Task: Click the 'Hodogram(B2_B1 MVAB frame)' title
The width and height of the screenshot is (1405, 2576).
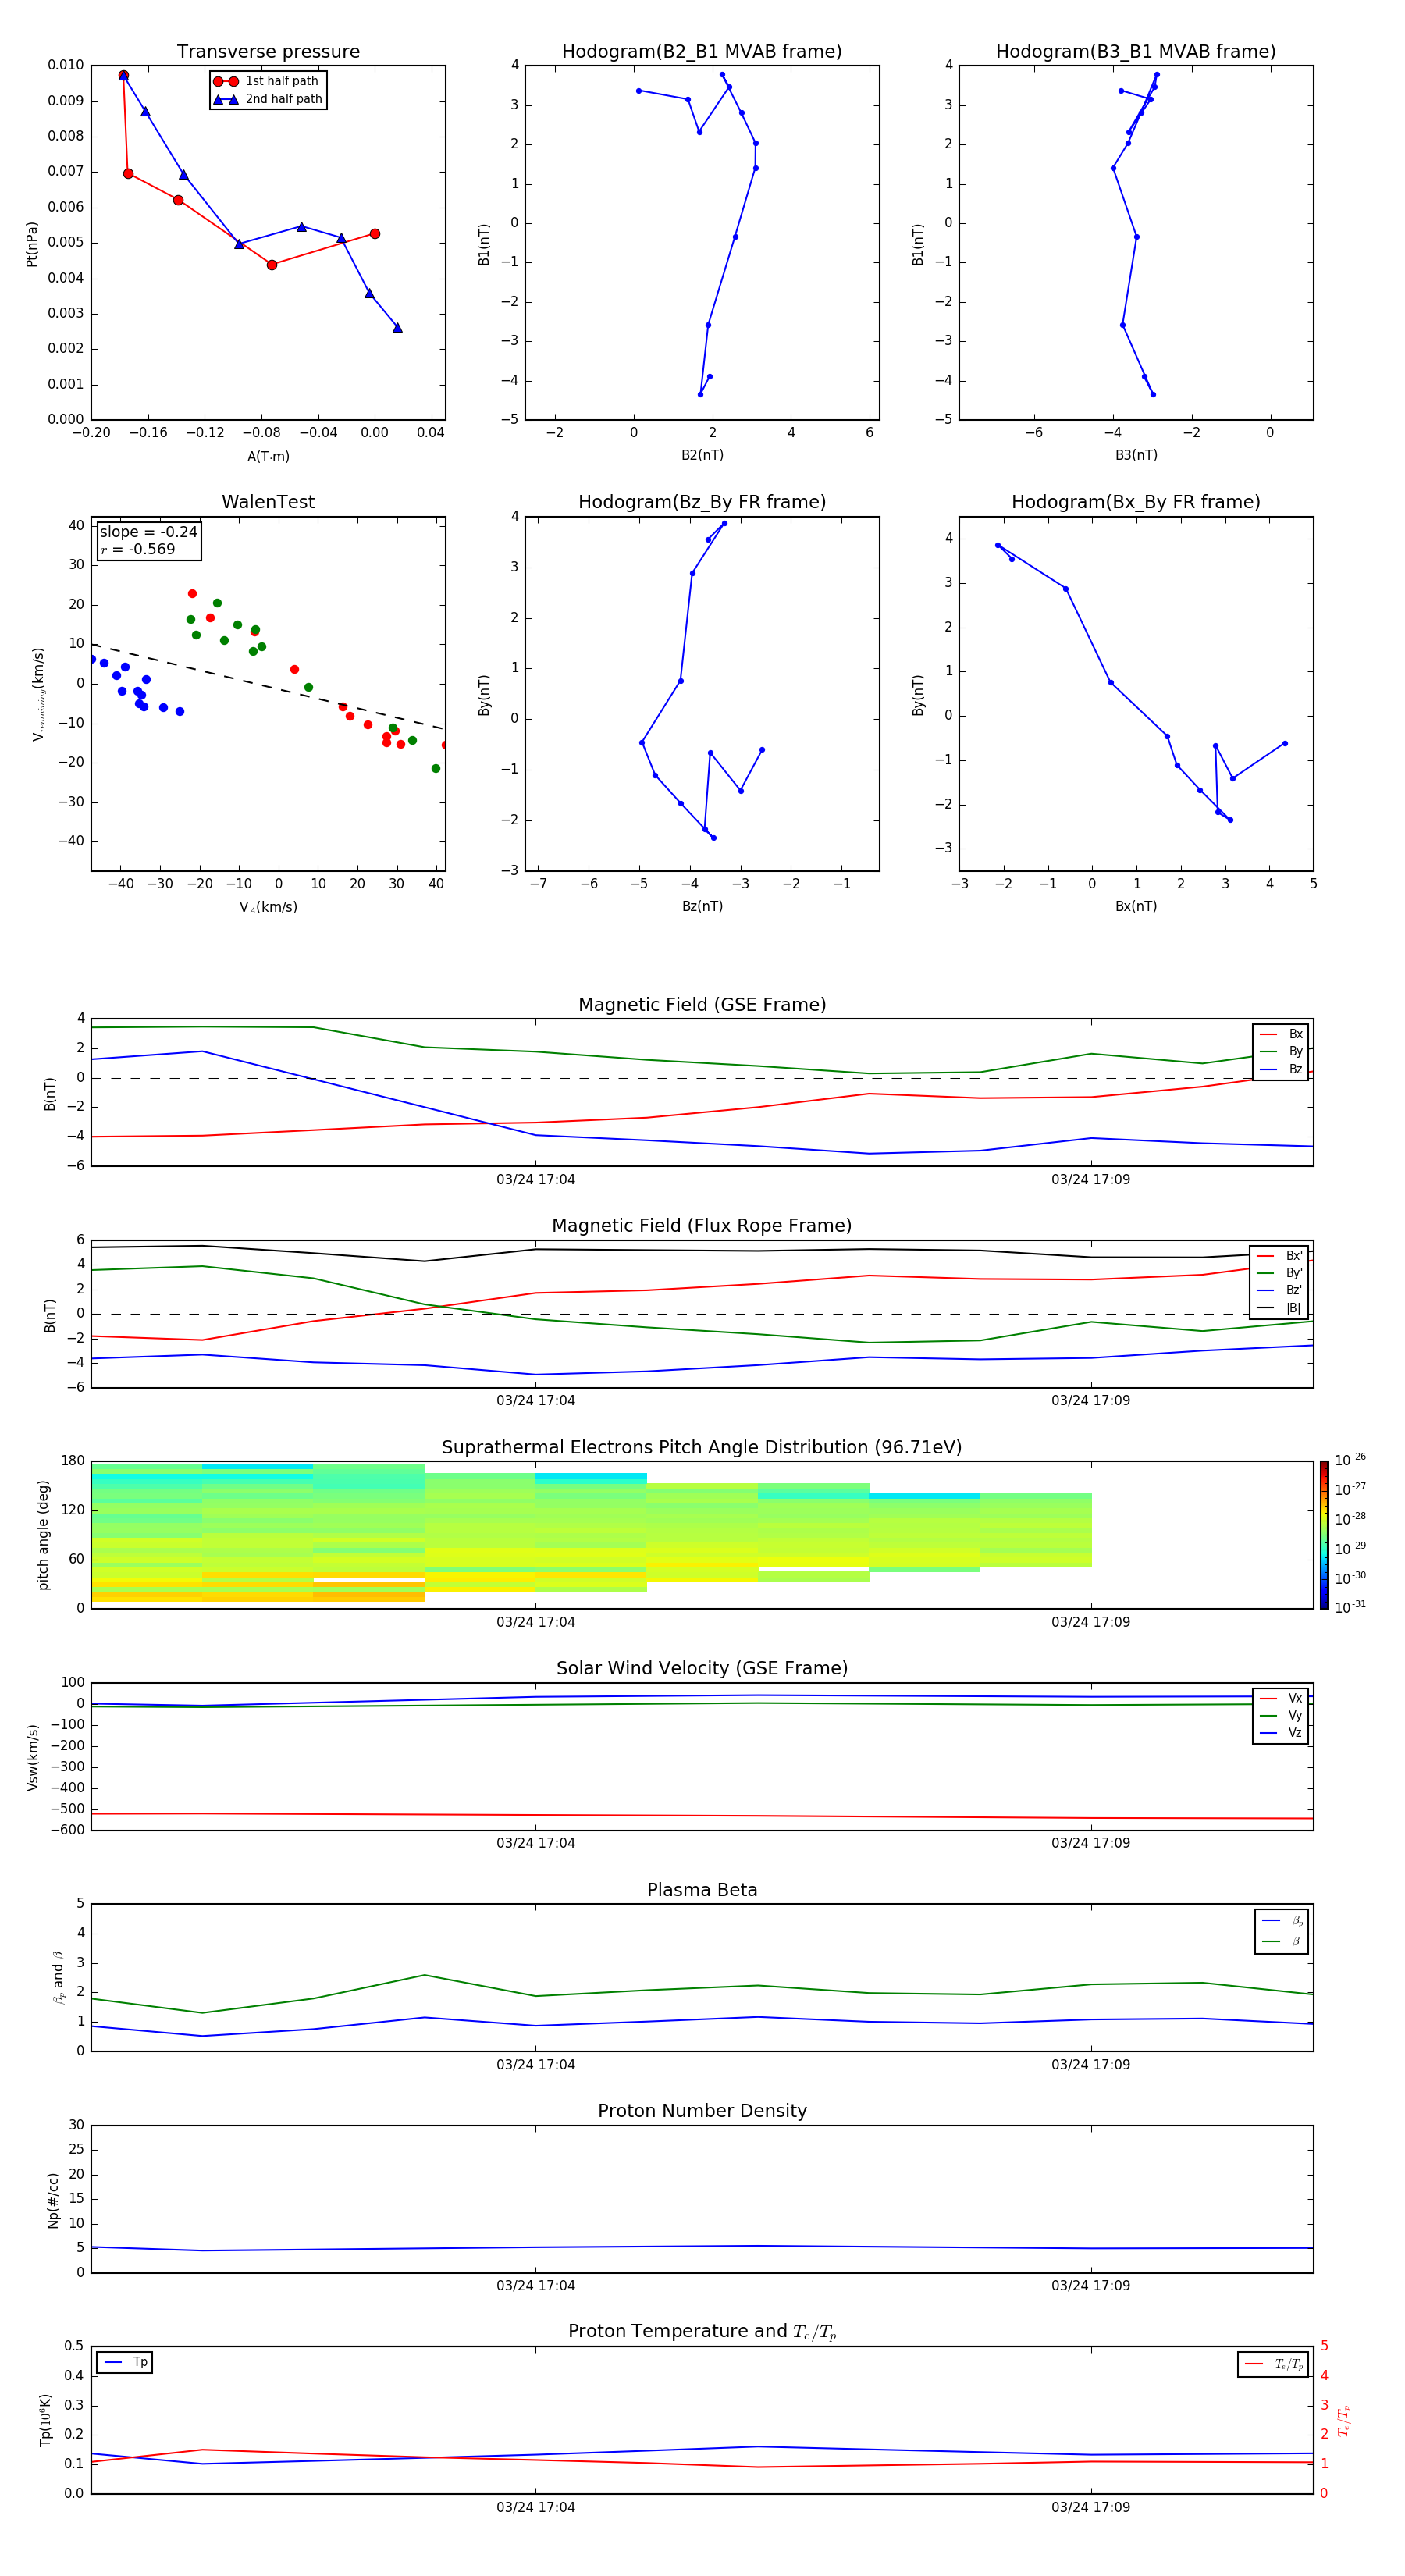Action: 702,52
